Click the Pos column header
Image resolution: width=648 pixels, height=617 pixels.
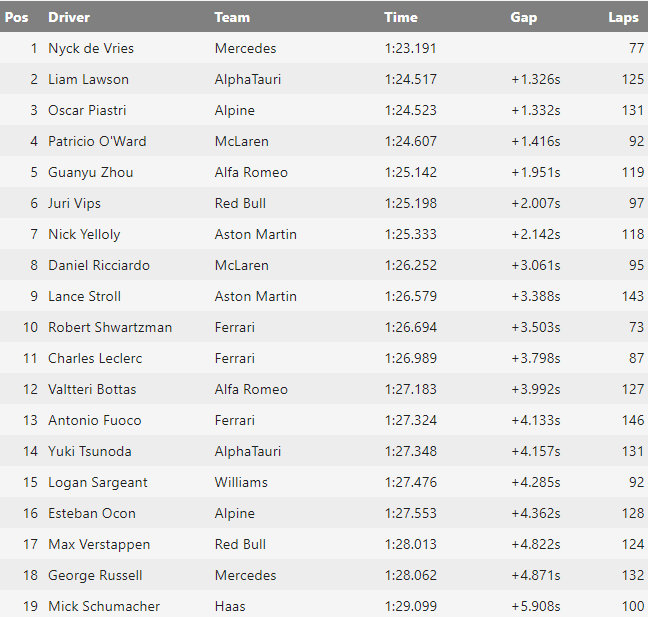pyautogui.click(x=17, y=17)
